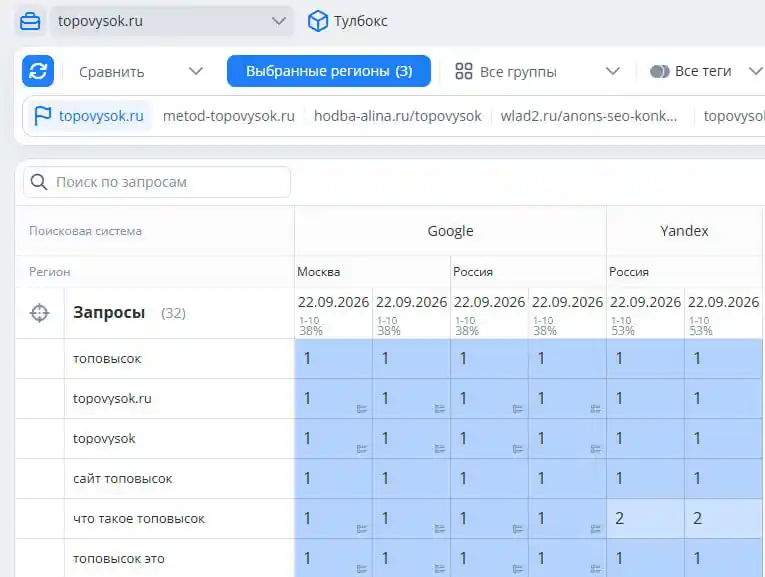This screenshot has height=577, width=765.
Task: Click the first 22.09.2026 date under Москва
Action: point(333,302)
